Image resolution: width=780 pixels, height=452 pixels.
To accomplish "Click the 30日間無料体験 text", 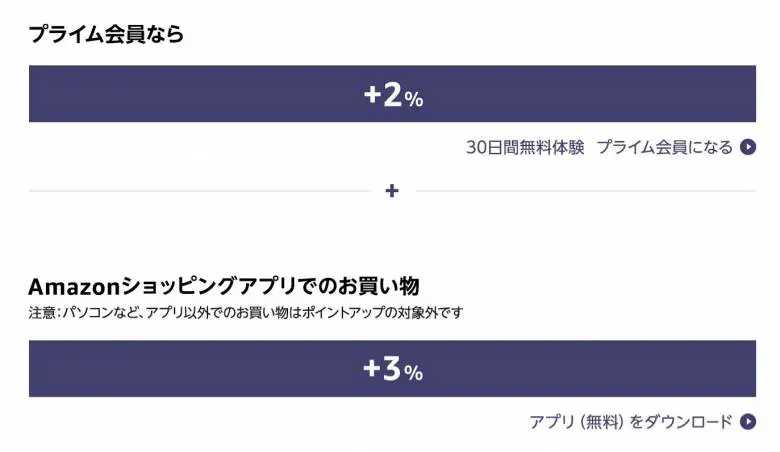I will click(525, 147).
